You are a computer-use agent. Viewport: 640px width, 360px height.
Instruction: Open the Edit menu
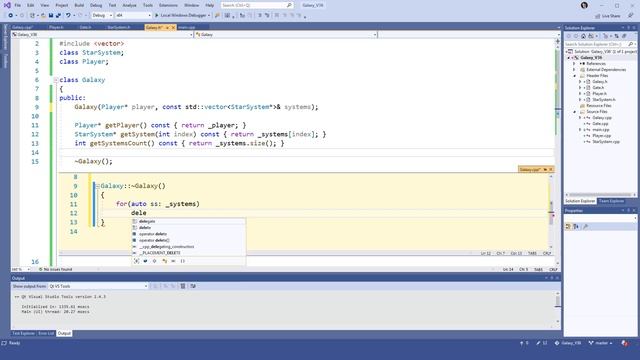31,5
